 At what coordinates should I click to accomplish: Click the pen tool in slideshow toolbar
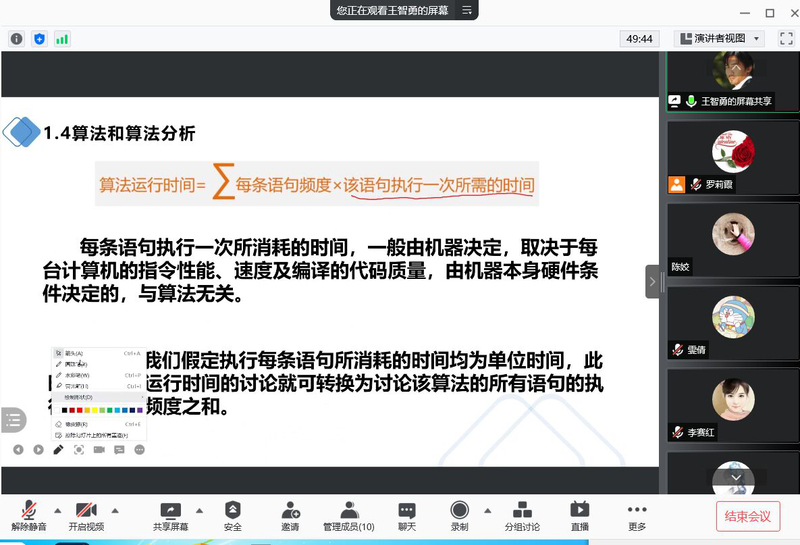58,450
